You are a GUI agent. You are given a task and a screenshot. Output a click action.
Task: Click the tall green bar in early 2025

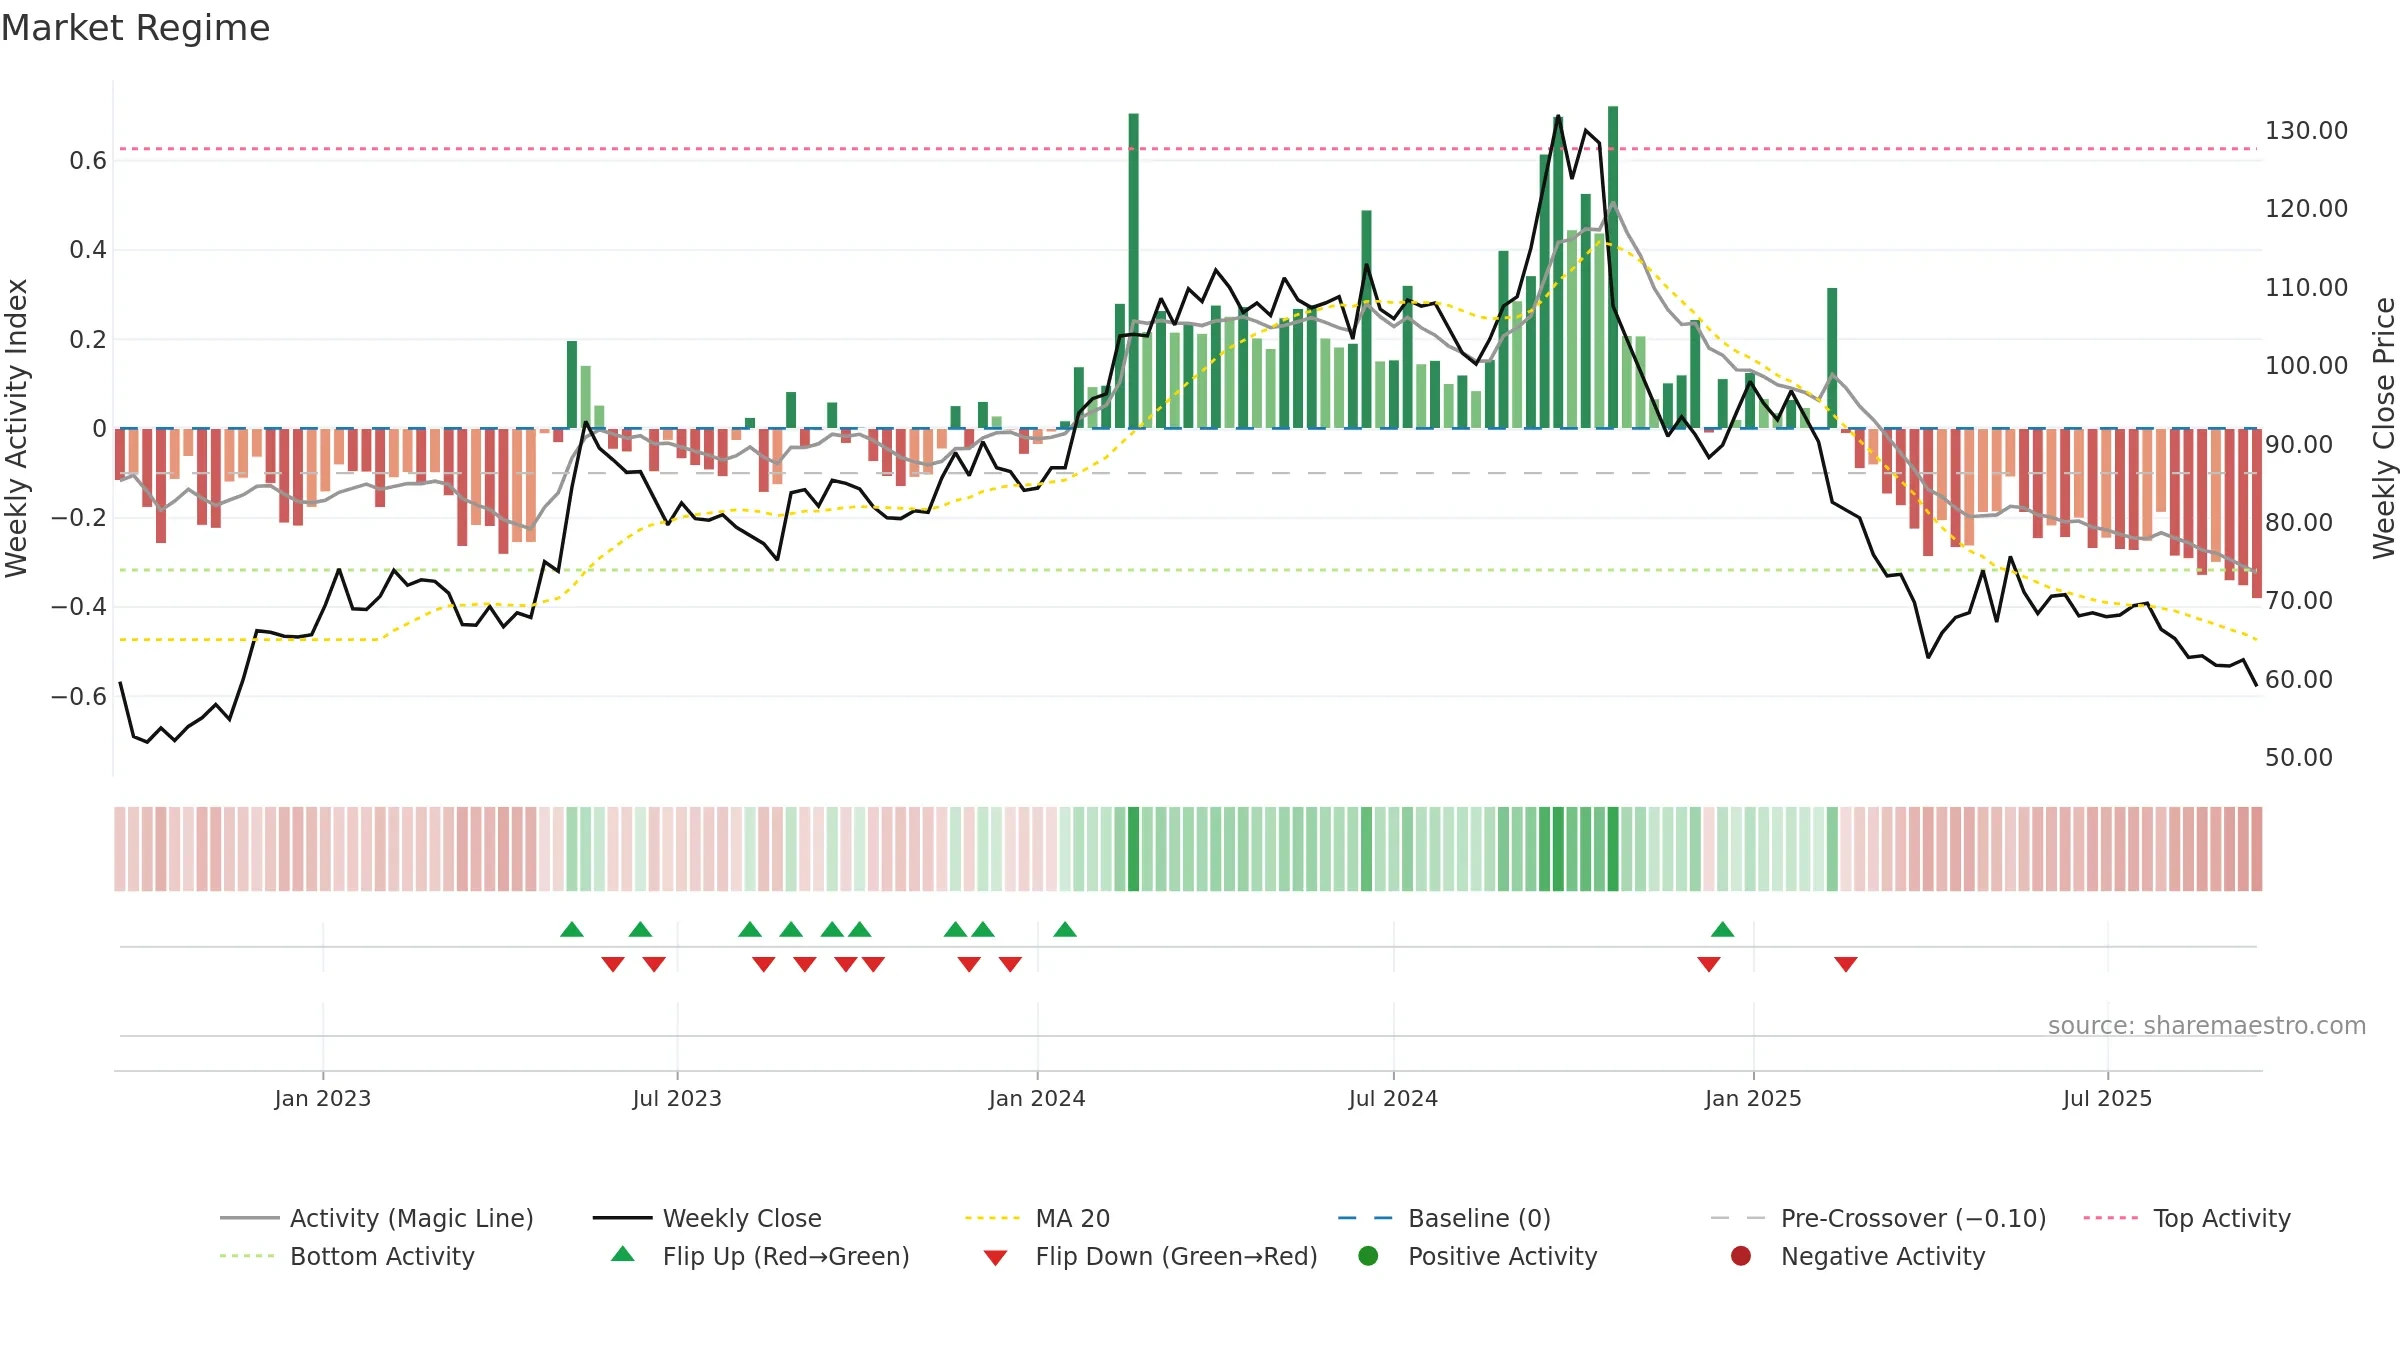click(x=1832, y=358)
